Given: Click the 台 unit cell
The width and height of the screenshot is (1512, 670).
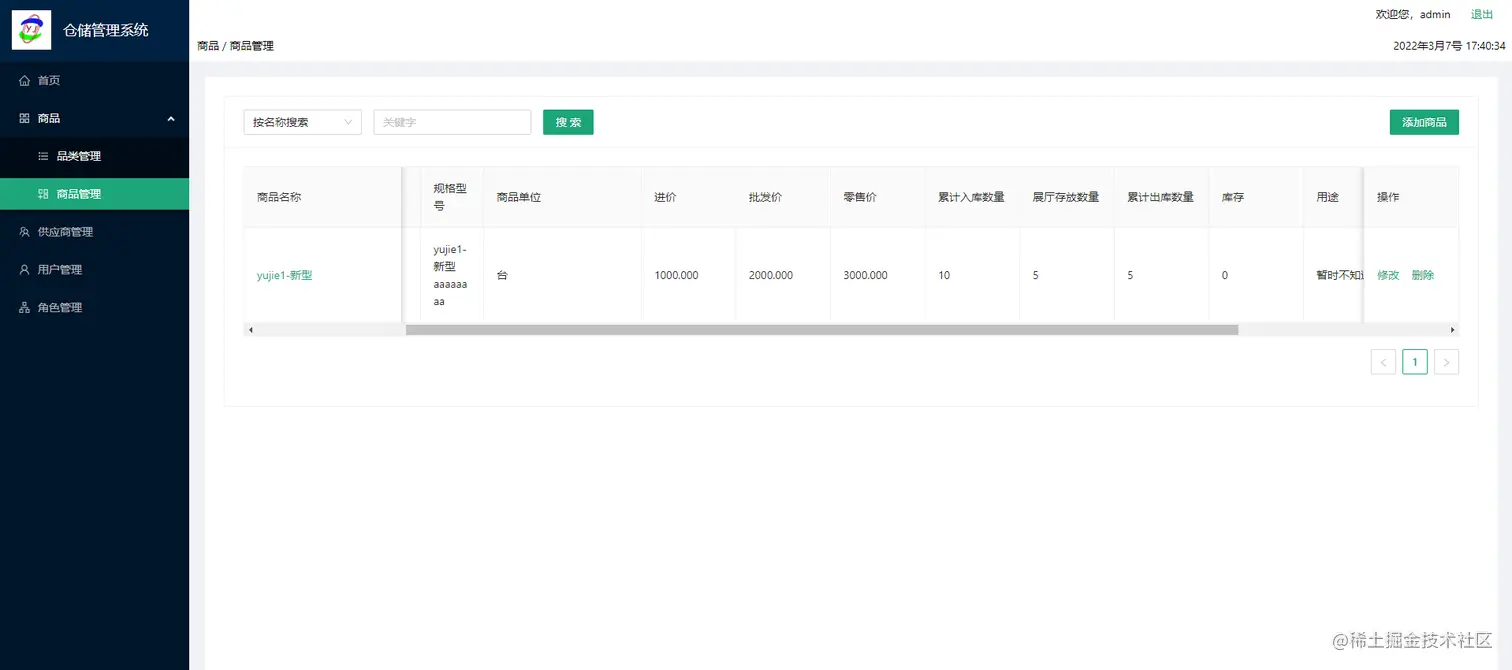Looking at the screenshot, I should tap(562, 275).
